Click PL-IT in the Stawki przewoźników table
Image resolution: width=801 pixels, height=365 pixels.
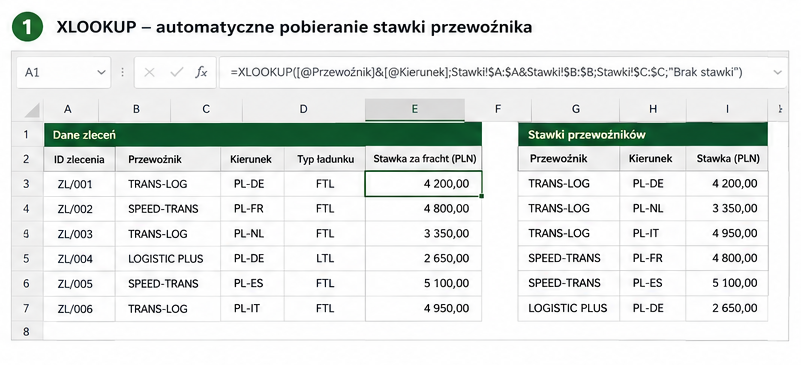coord(653,233)
